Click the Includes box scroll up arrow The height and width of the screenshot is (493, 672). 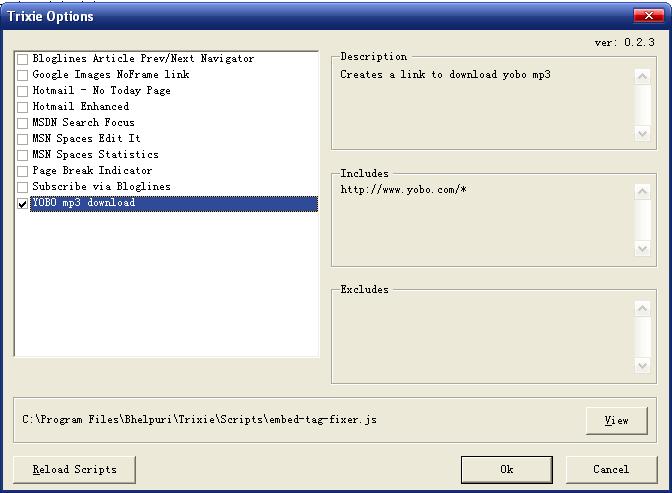642,192
